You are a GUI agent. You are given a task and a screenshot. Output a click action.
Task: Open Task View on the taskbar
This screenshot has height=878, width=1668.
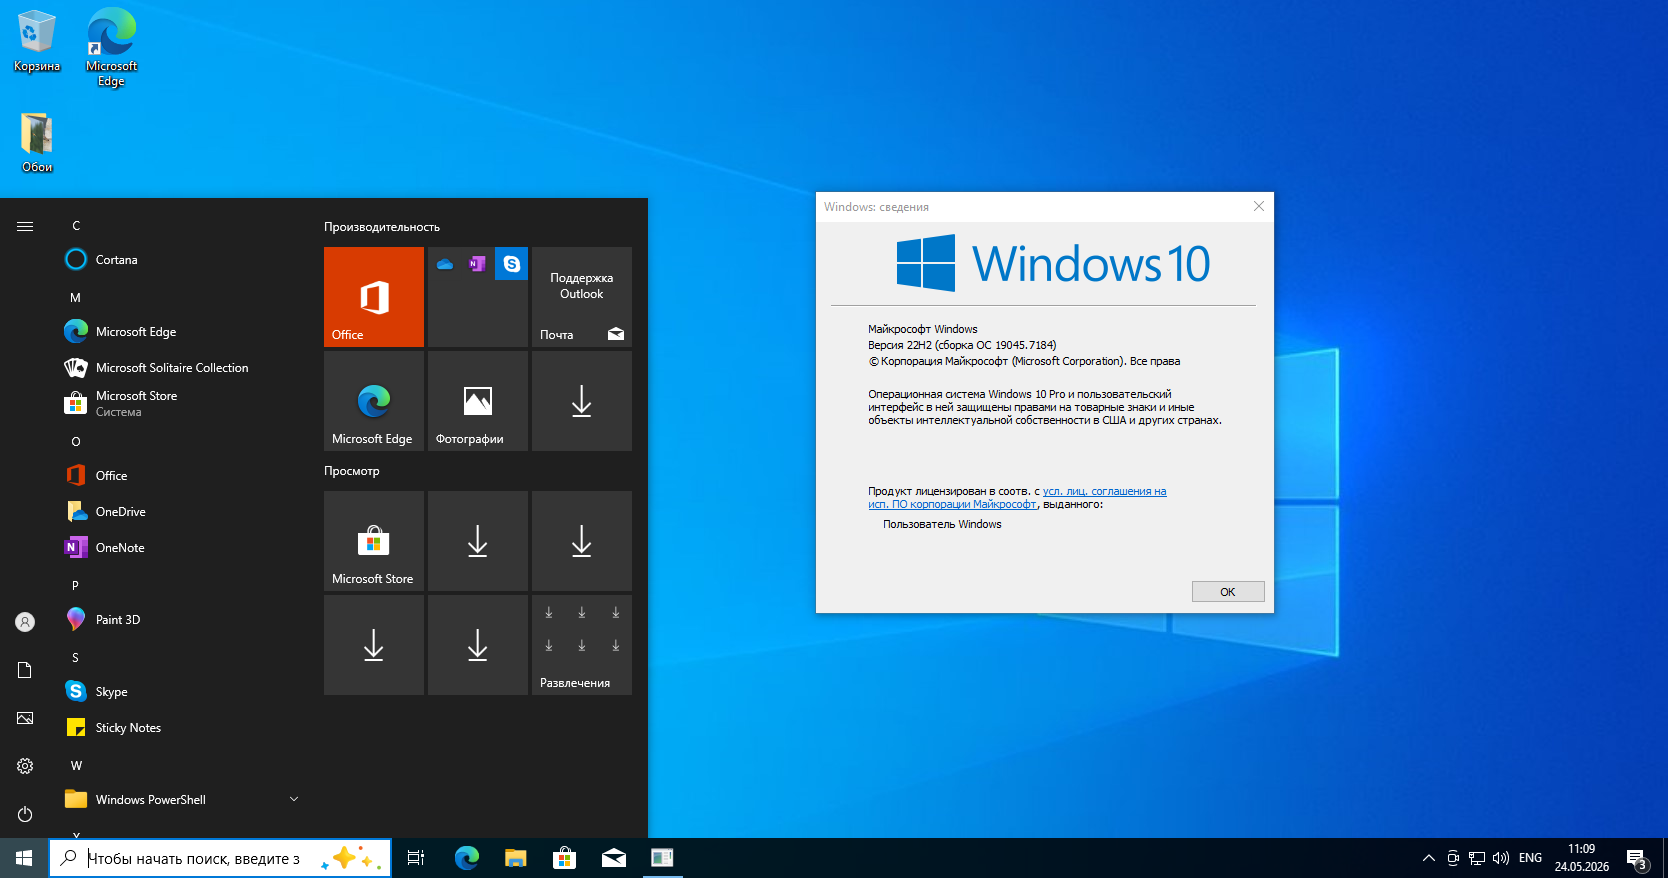[x=416, y=858]
